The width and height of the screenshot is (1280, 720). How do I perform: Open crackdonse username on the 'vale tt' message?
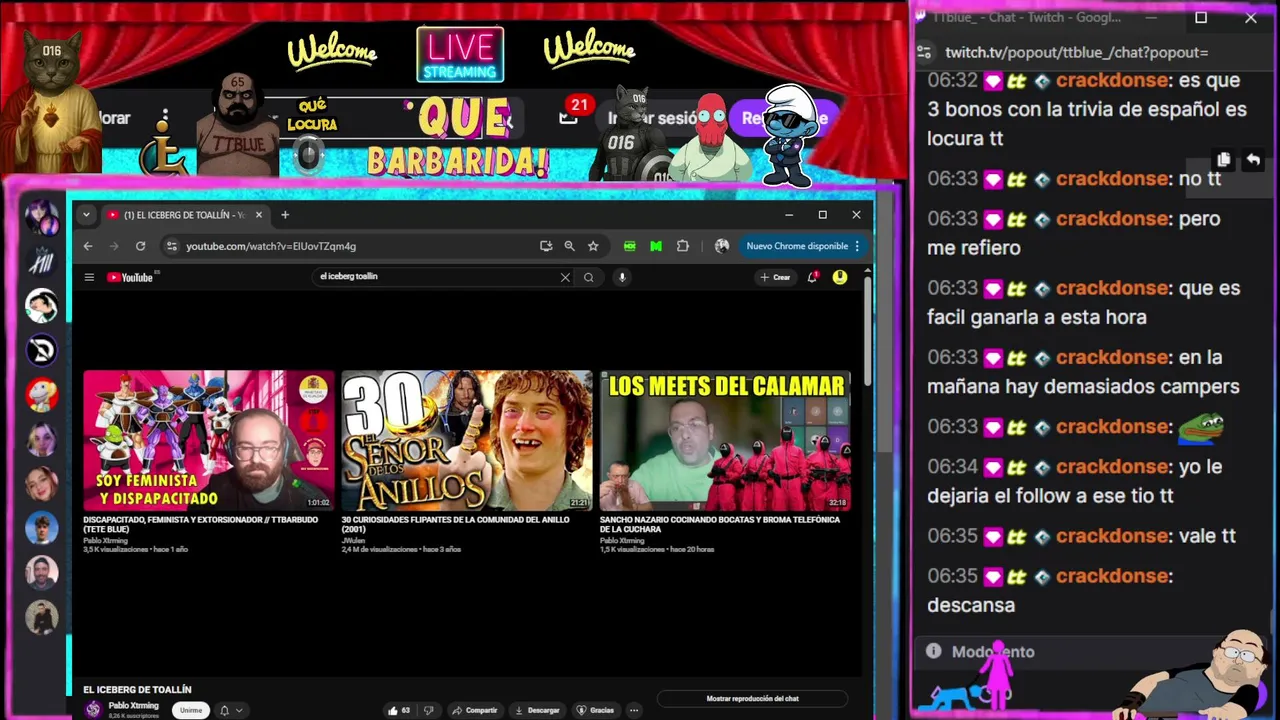pos(1110,536)
